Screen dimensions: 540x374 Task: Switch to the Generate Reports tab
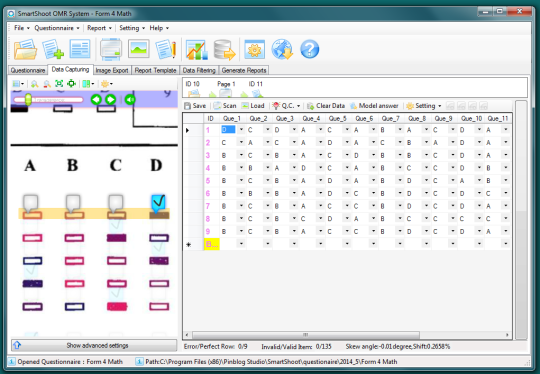point(244,70)
